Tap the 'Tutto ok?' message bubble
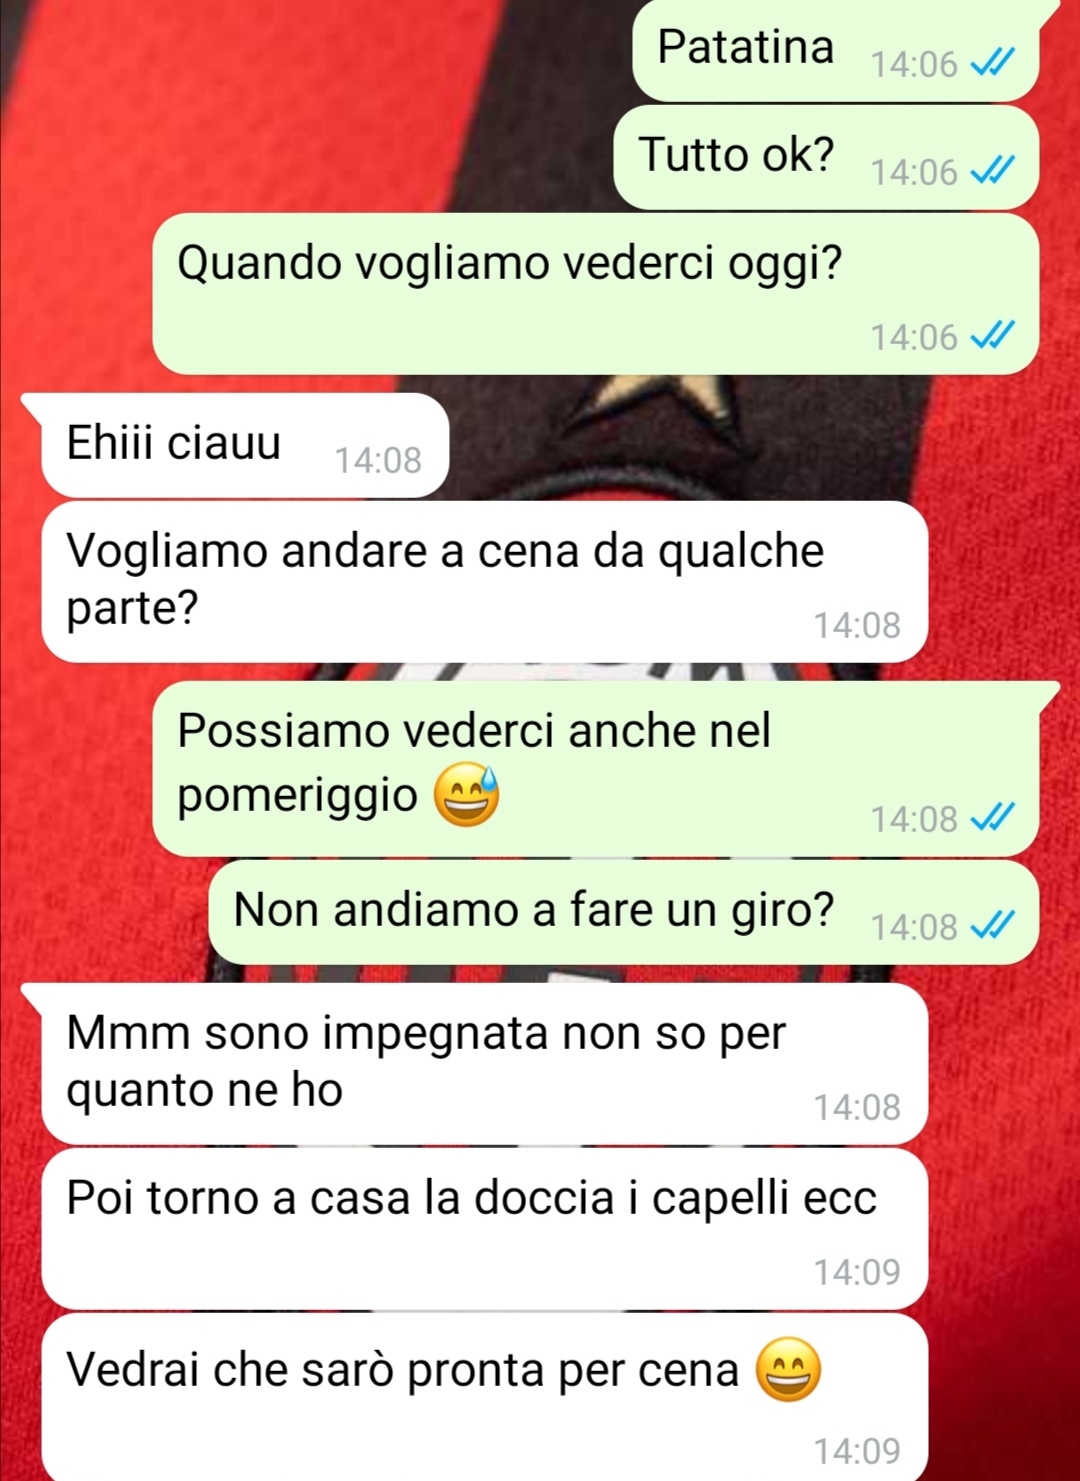This screenshot has height=1481, width=1080. 826,157
